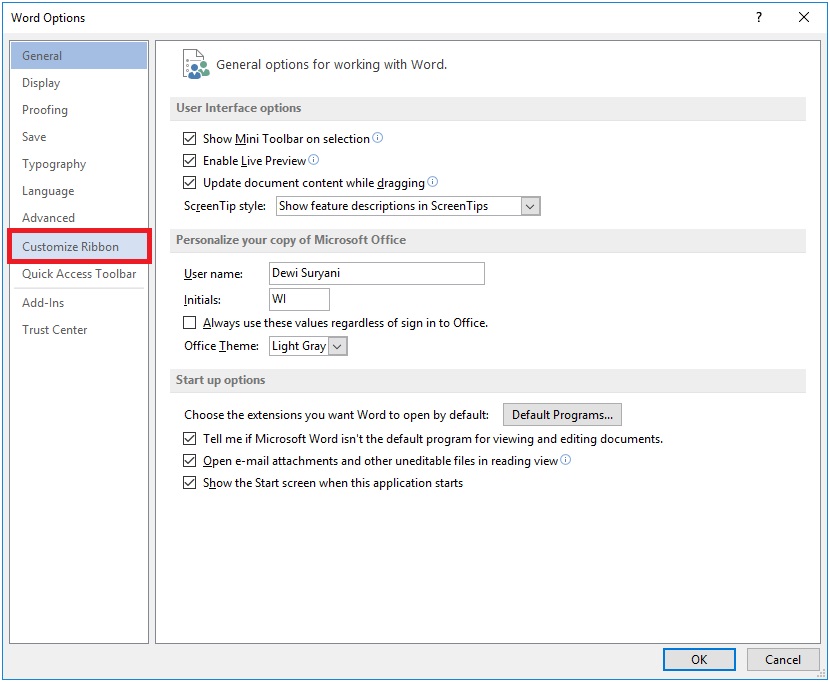Click the Choose the extensions text
Viewport: 830px width, 682px height.
336,415
